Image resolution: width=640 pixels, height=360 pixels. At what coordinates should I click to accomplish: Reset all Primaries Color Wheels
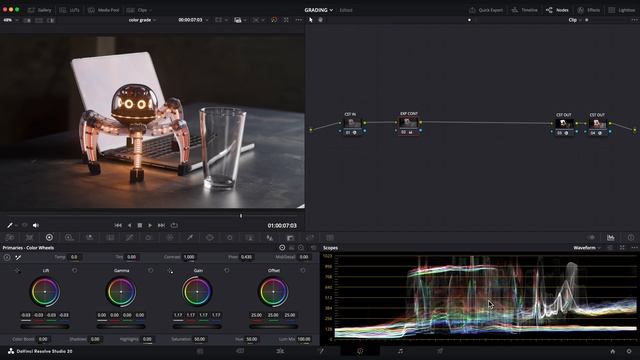coord(313,248)
